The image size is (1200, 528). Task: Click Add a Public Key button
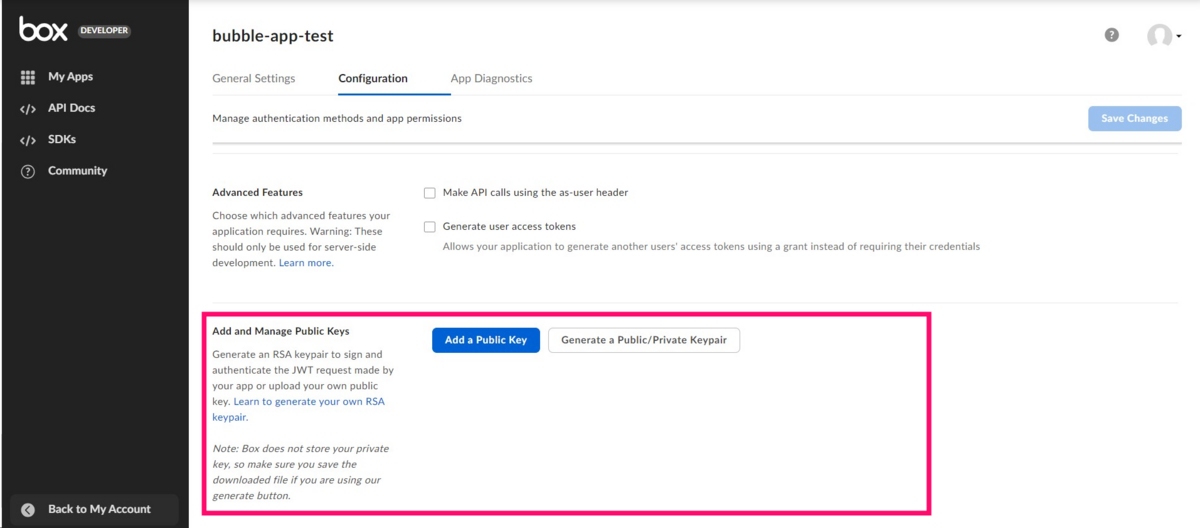coord(486,340)
